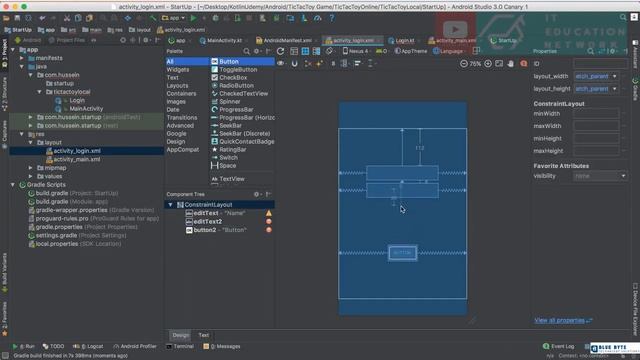This screenshot has width=640, height=360.
Task: Rotate screen orientation icon
Action: click(x=329, y=51)
